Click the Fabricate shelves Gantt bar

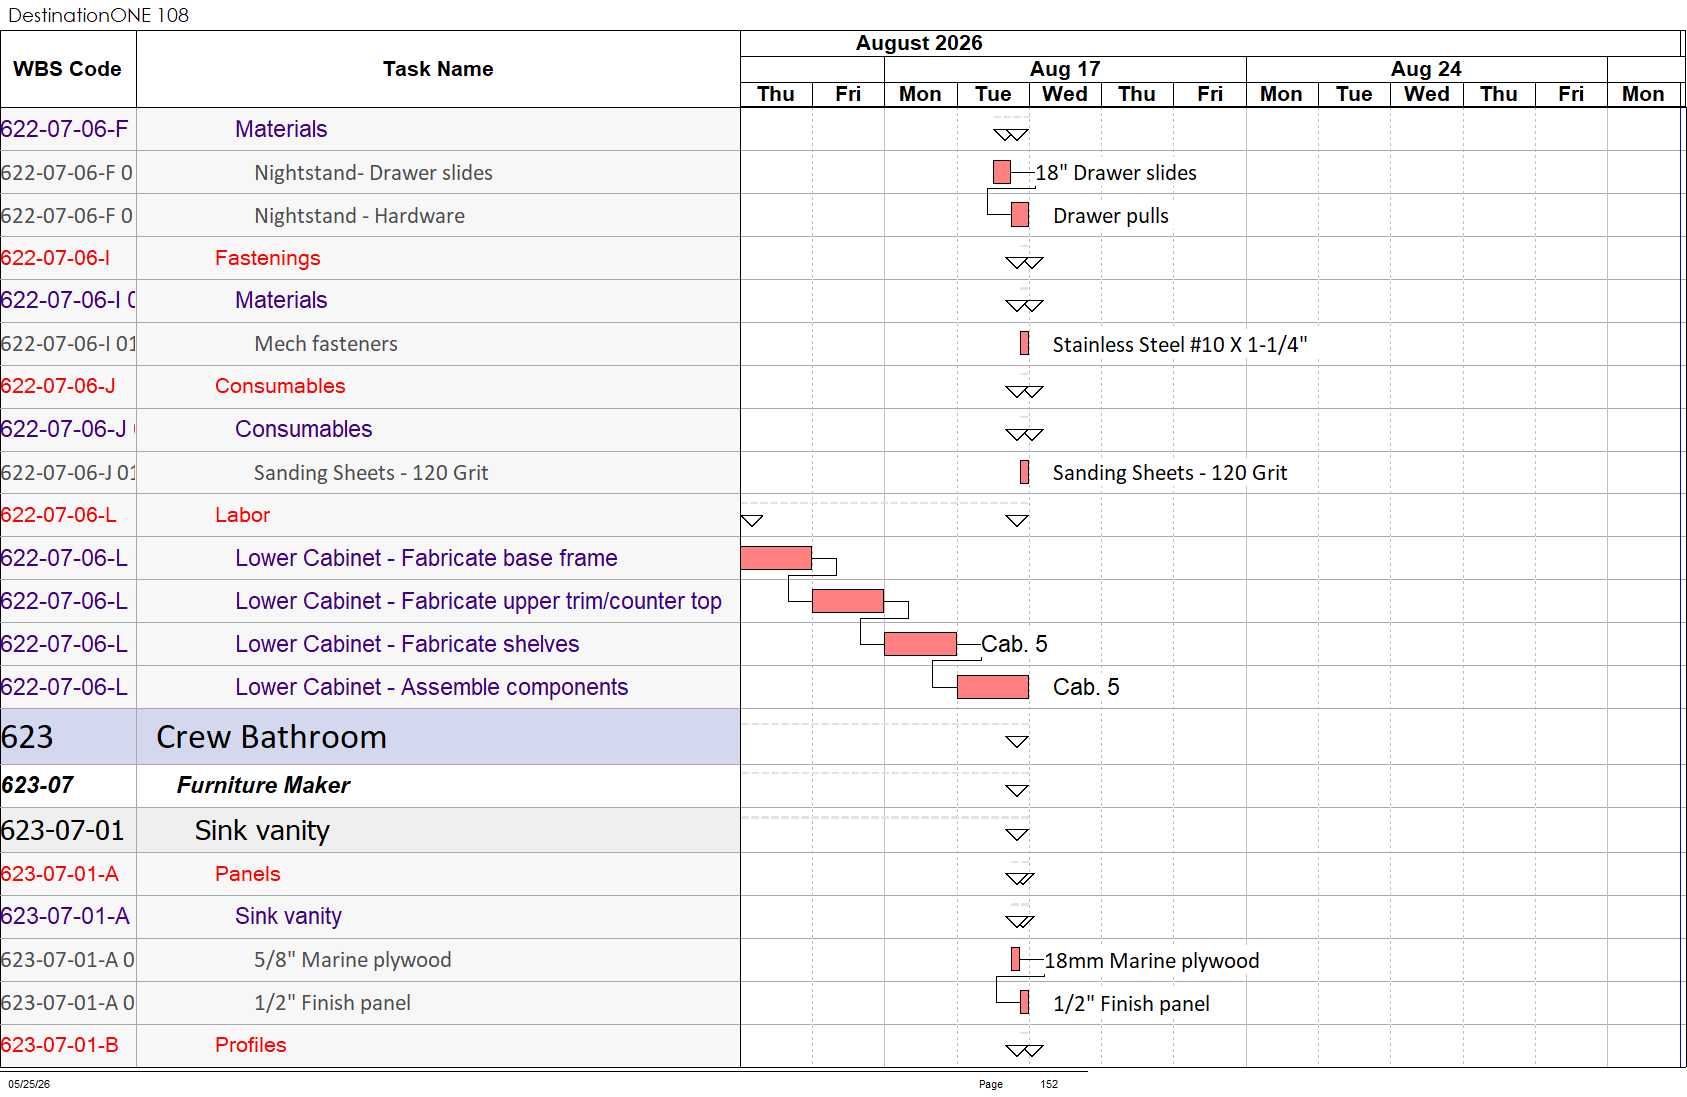pos(920,644)
